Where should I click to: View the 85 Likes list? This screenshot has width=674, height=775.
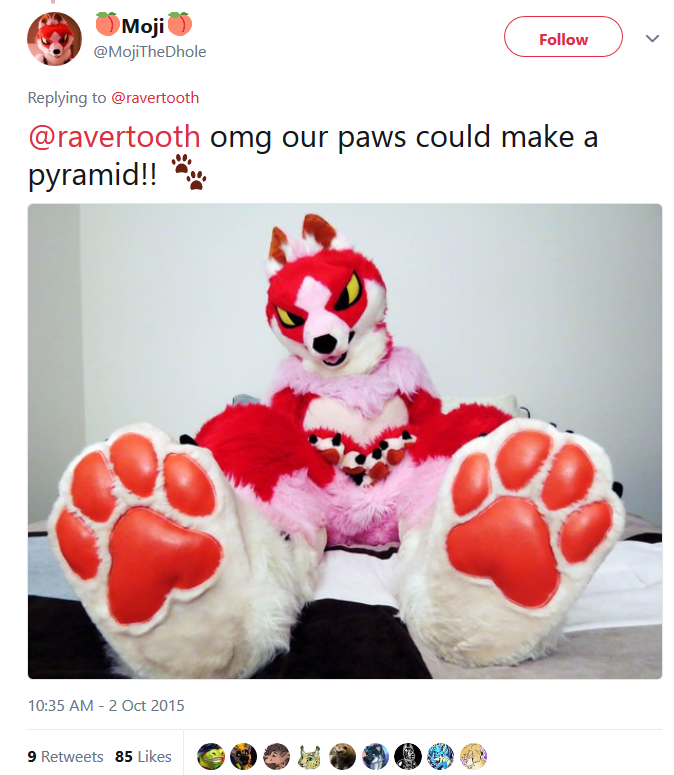[x=143, y=756]
